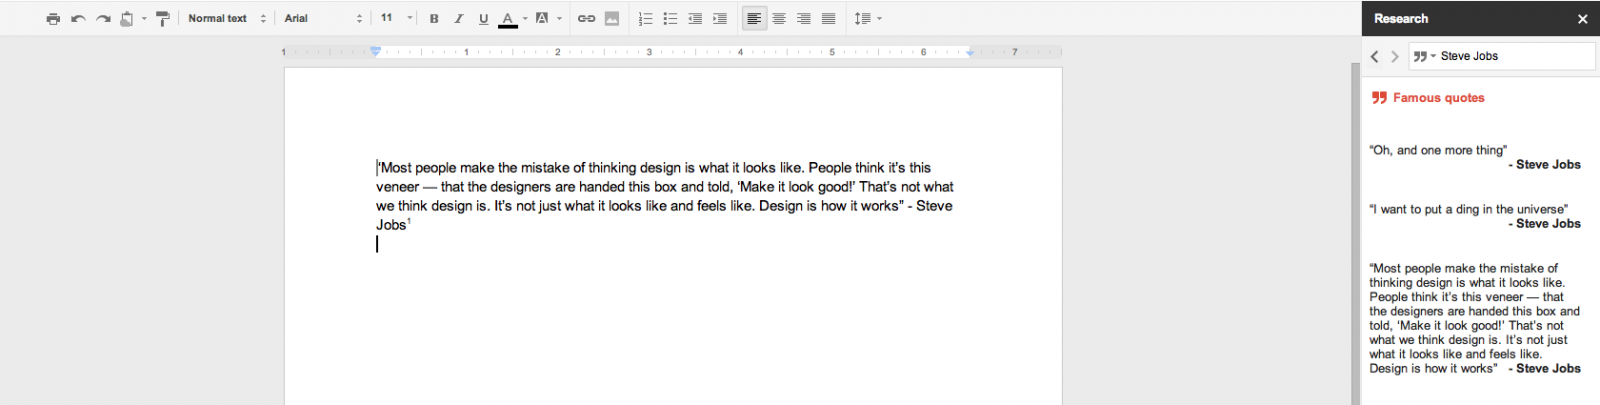
Task: Click the text color A icon
Action: [x=508, y=19]
